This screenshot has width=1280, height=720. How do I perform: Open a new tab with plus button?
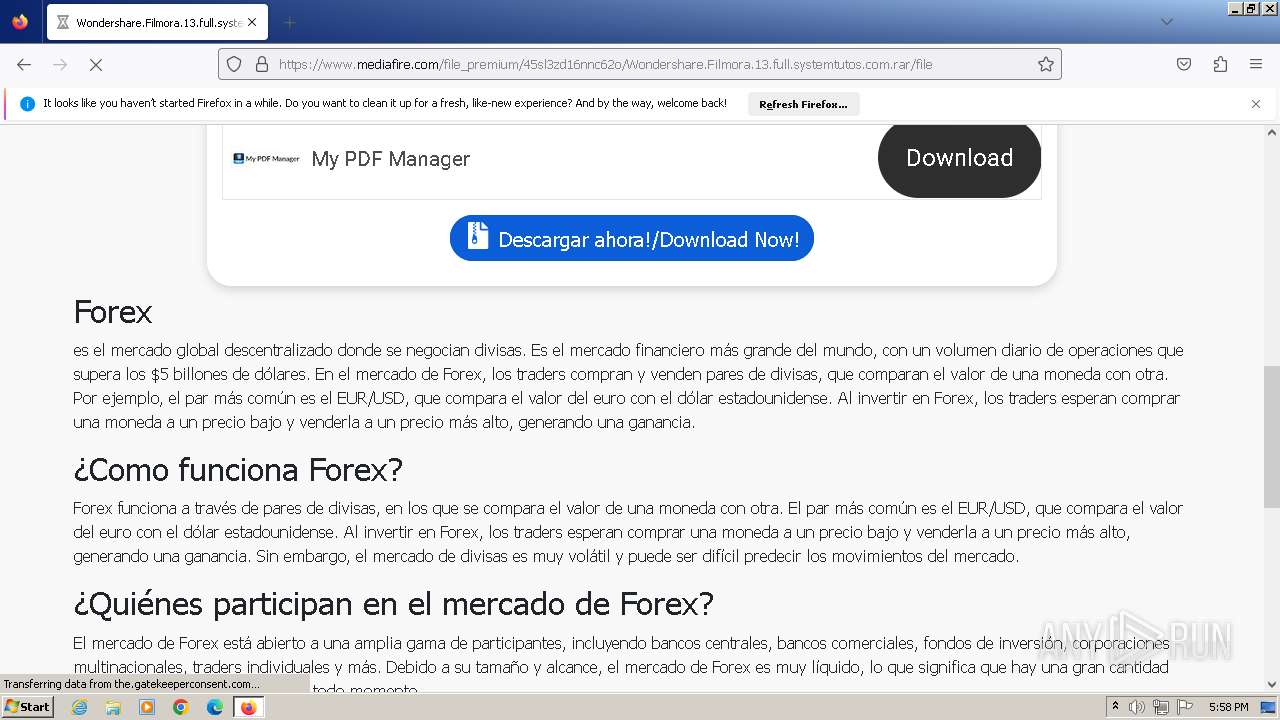pyautogui.click(x=289, y=22)
